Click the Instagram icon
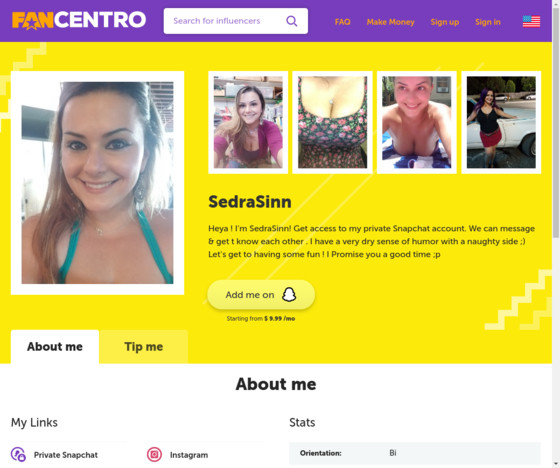560x468 pixels. coord(154,454)
